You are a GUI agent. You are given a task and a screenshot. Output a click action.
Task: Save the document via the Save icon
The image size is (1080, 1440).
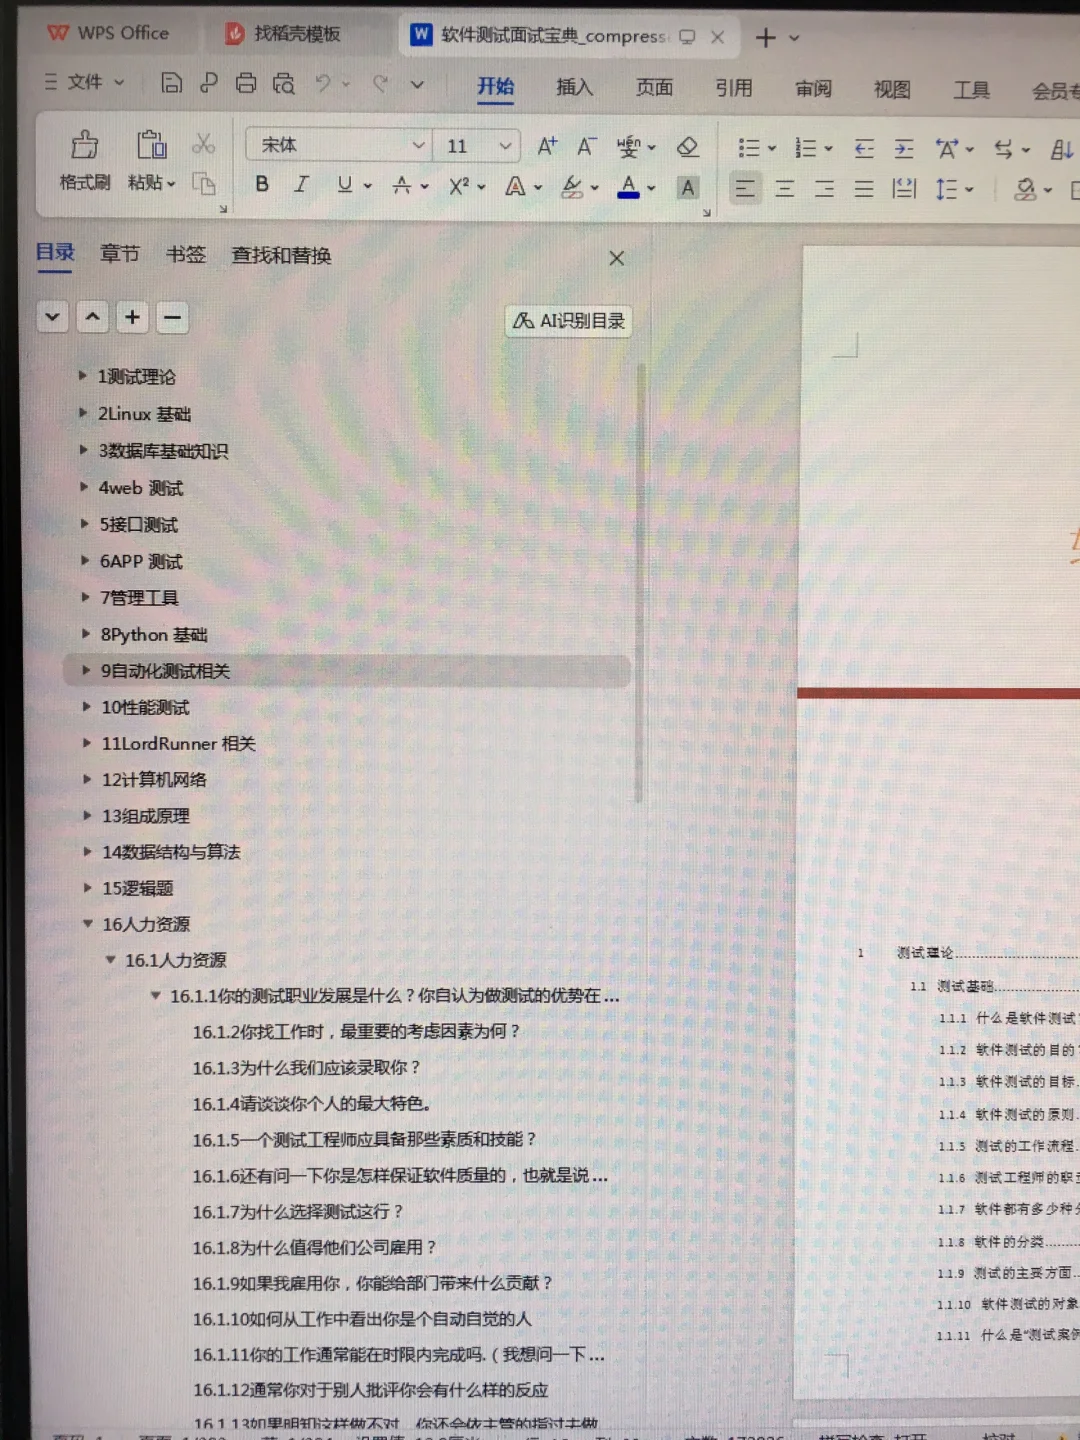(x=170, y=84)
